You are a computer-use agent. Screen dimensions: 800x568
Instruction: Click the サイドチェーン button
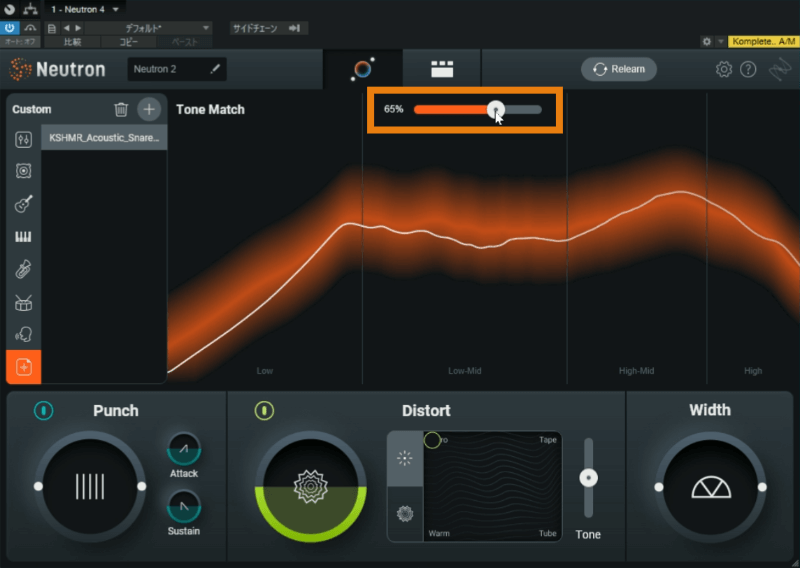[268, 28]
